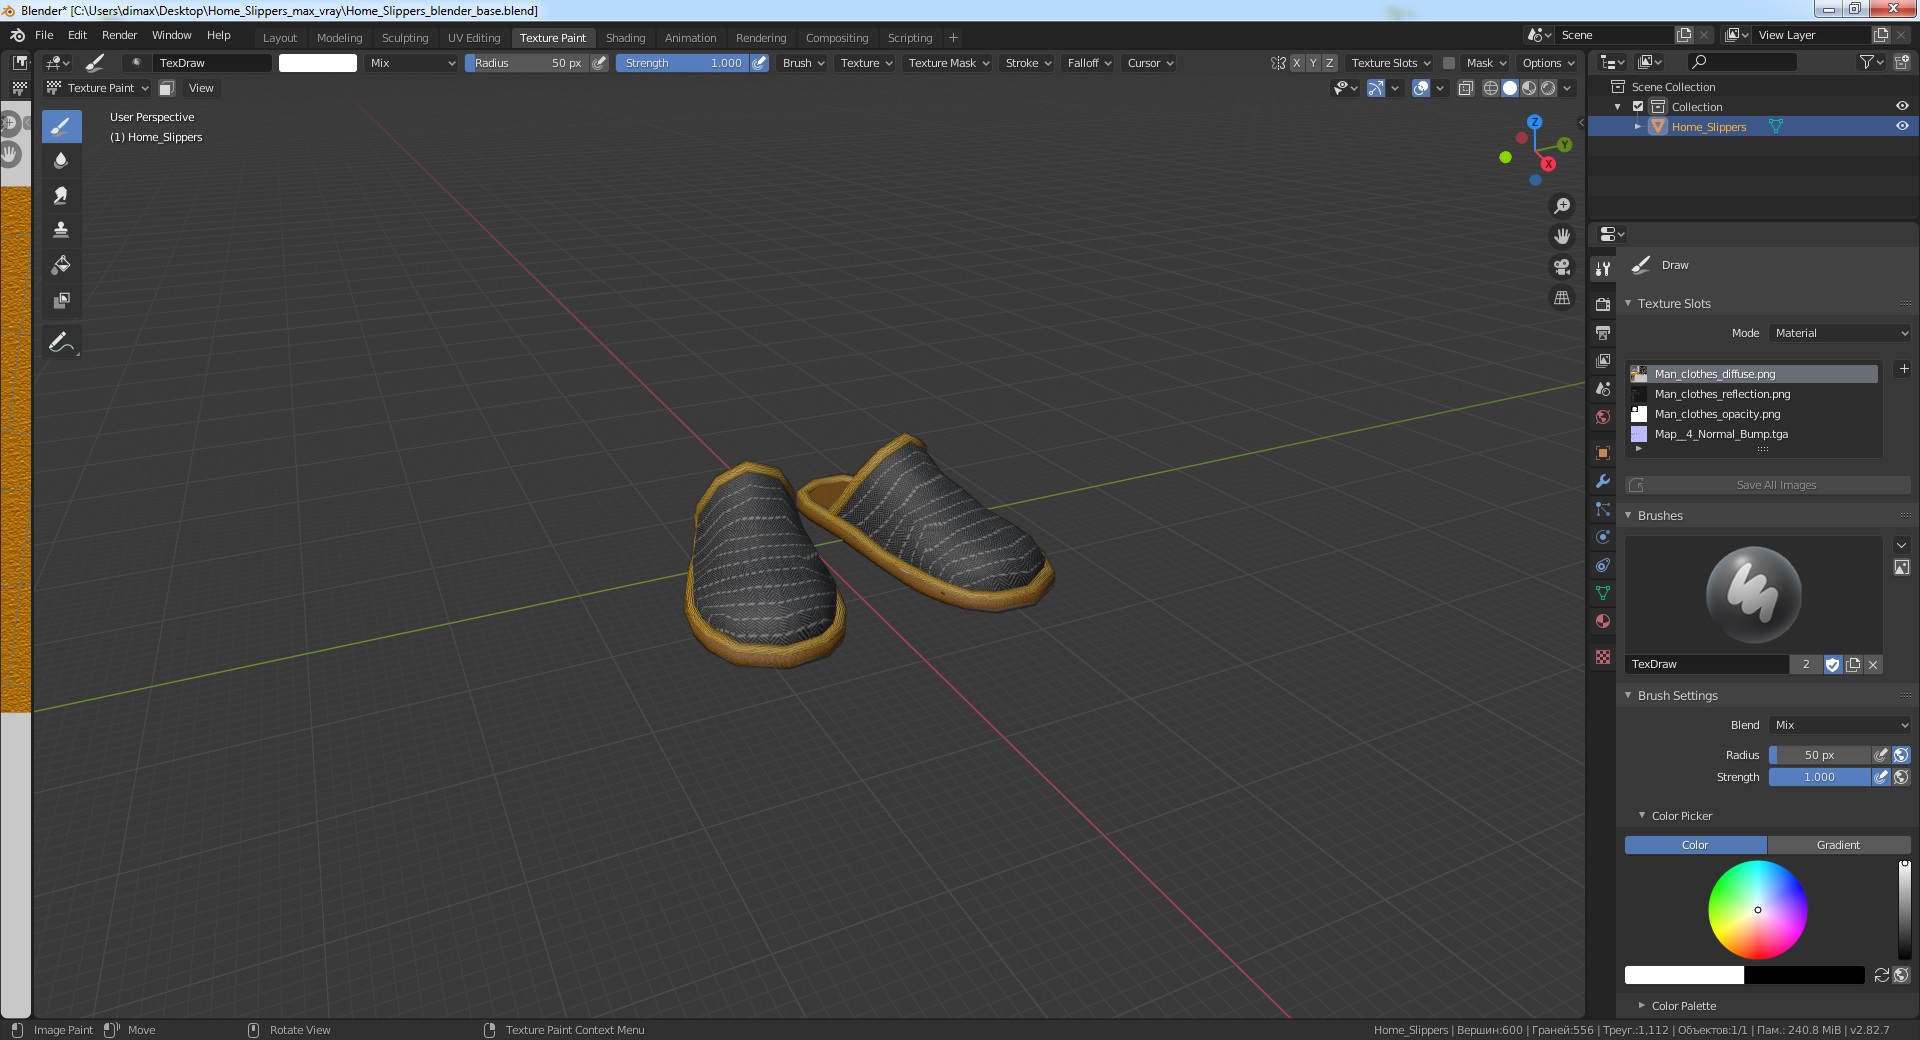This screenshot has height=1040, width=1920.
Task: Hide Home_Slippers with its eye icon
Action: click(x=1902, y=127)
